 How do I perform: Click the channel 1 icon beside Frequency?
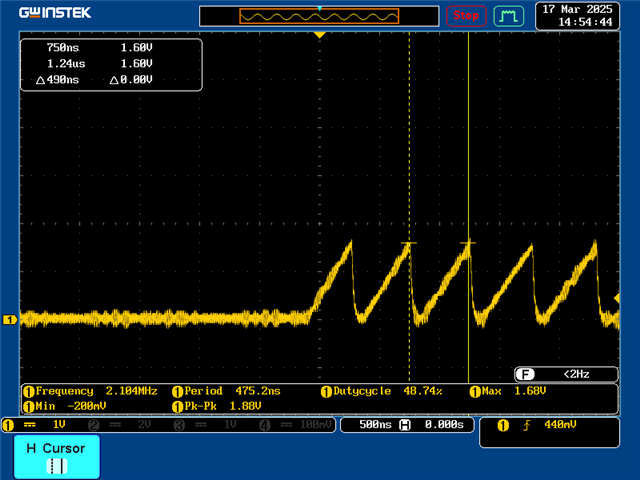[29, 392]
